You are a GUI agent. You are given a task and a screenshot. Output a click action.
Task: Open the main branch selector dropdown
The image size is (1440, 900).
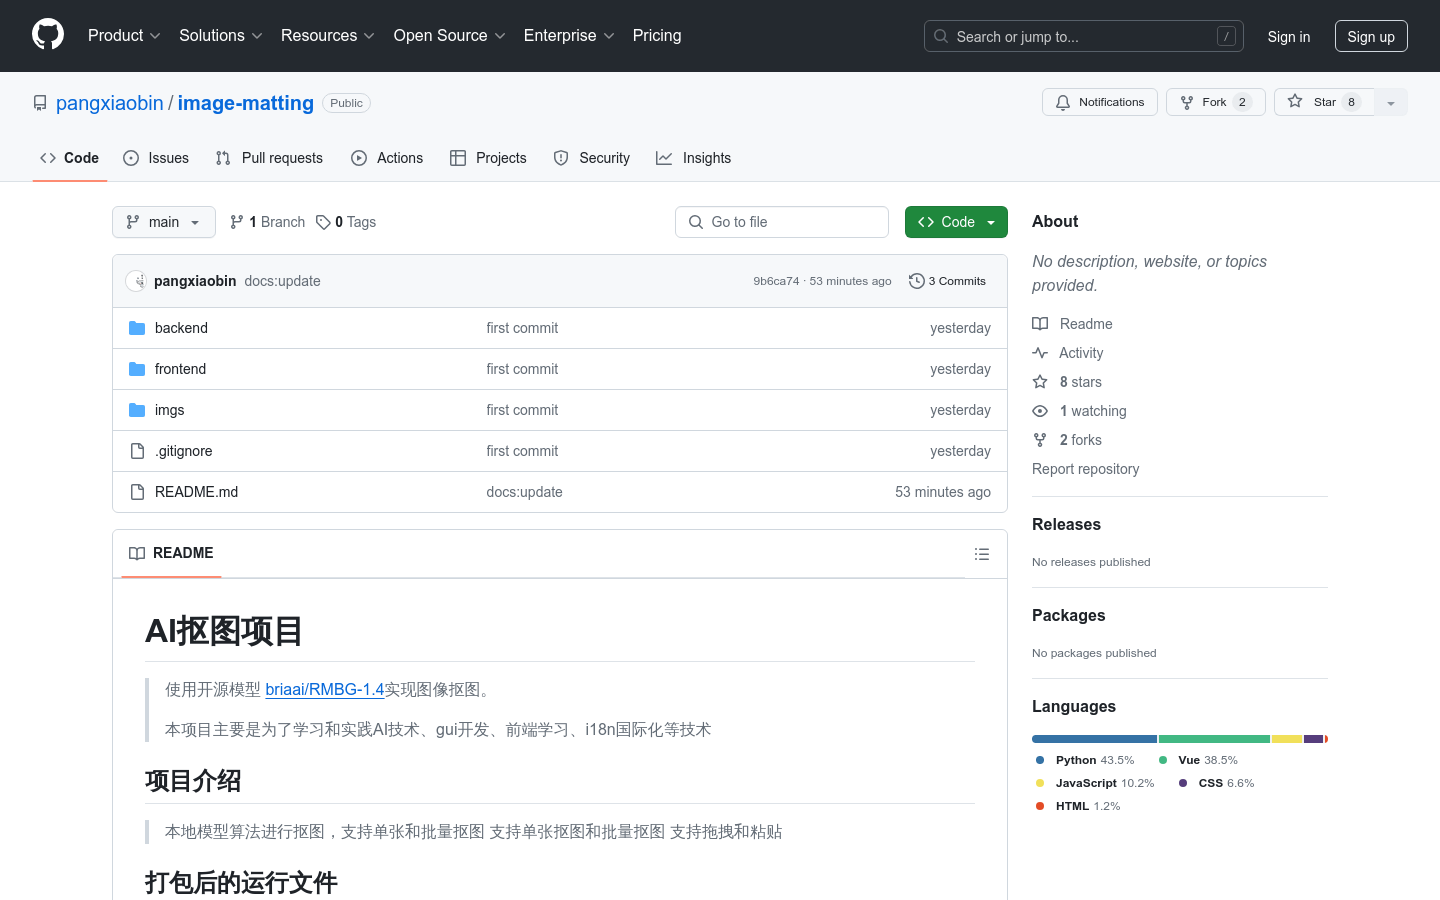[x=164, y=222]
